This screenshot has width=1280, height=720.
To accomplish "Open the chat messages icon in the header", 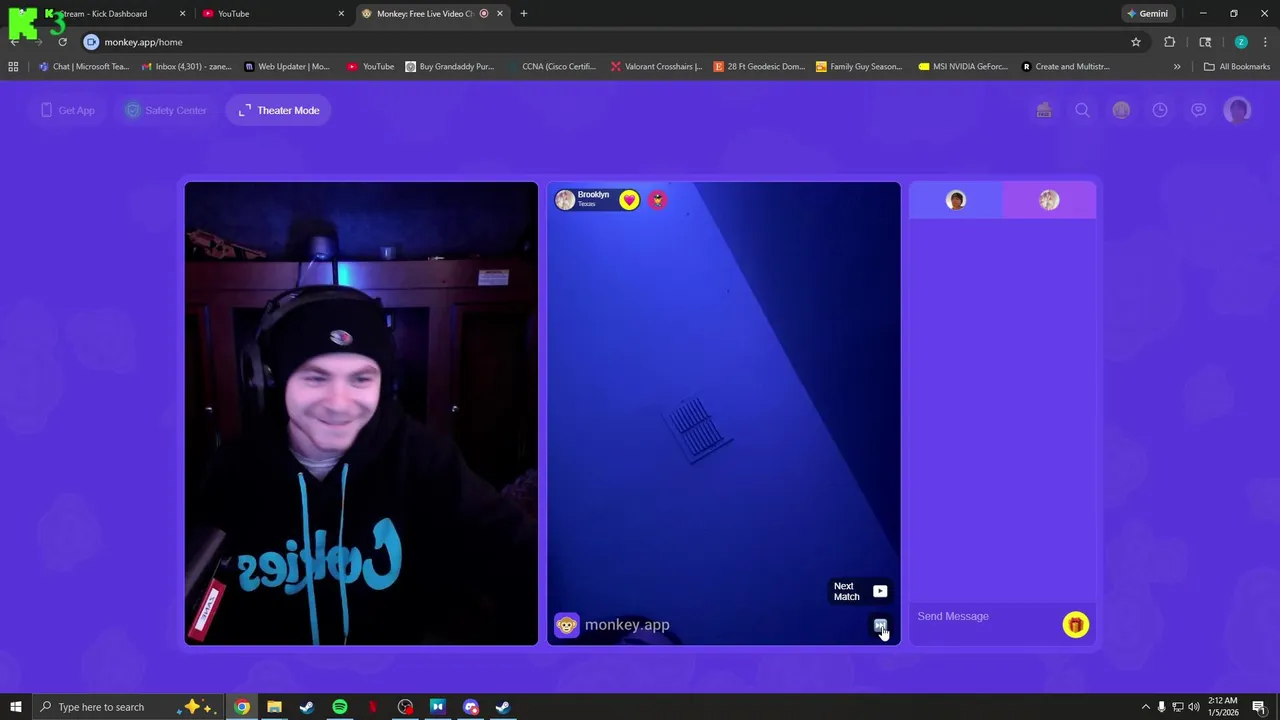I will 1198,110.
